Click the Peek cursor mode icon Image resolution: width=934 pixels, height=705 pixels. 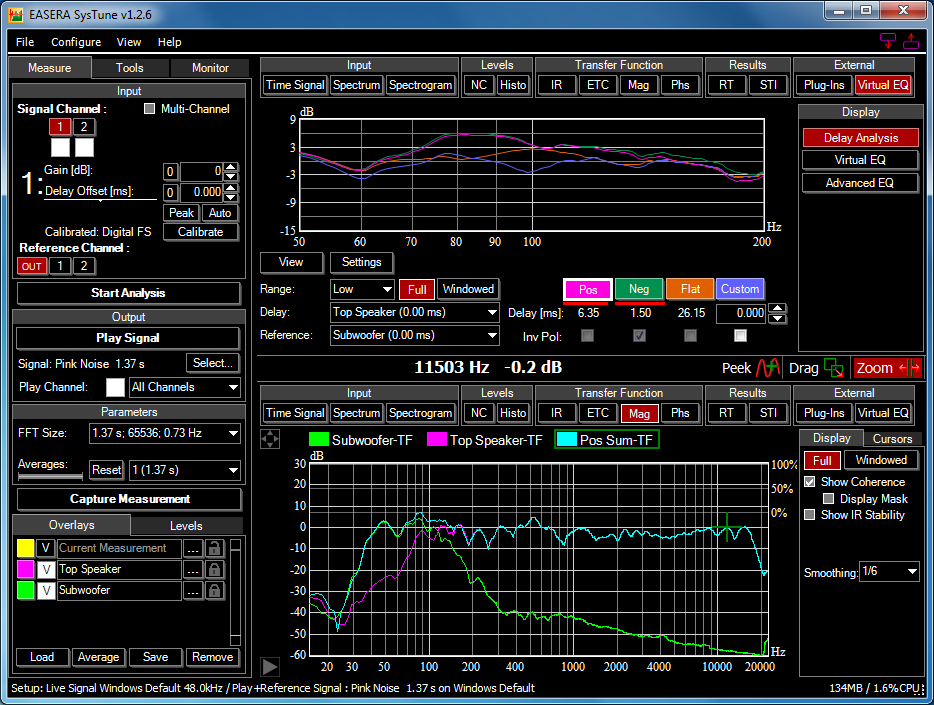pyautogui.click(x=768, y=368)
